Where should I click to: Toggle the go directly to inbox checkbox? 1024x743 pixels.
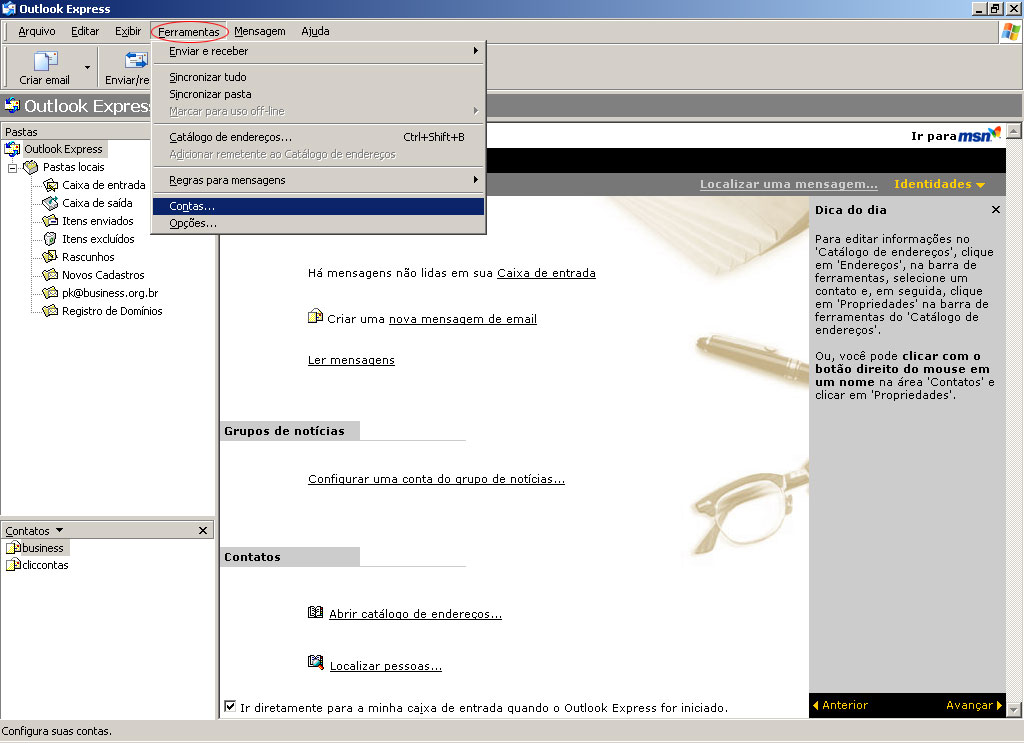[230, 706]
